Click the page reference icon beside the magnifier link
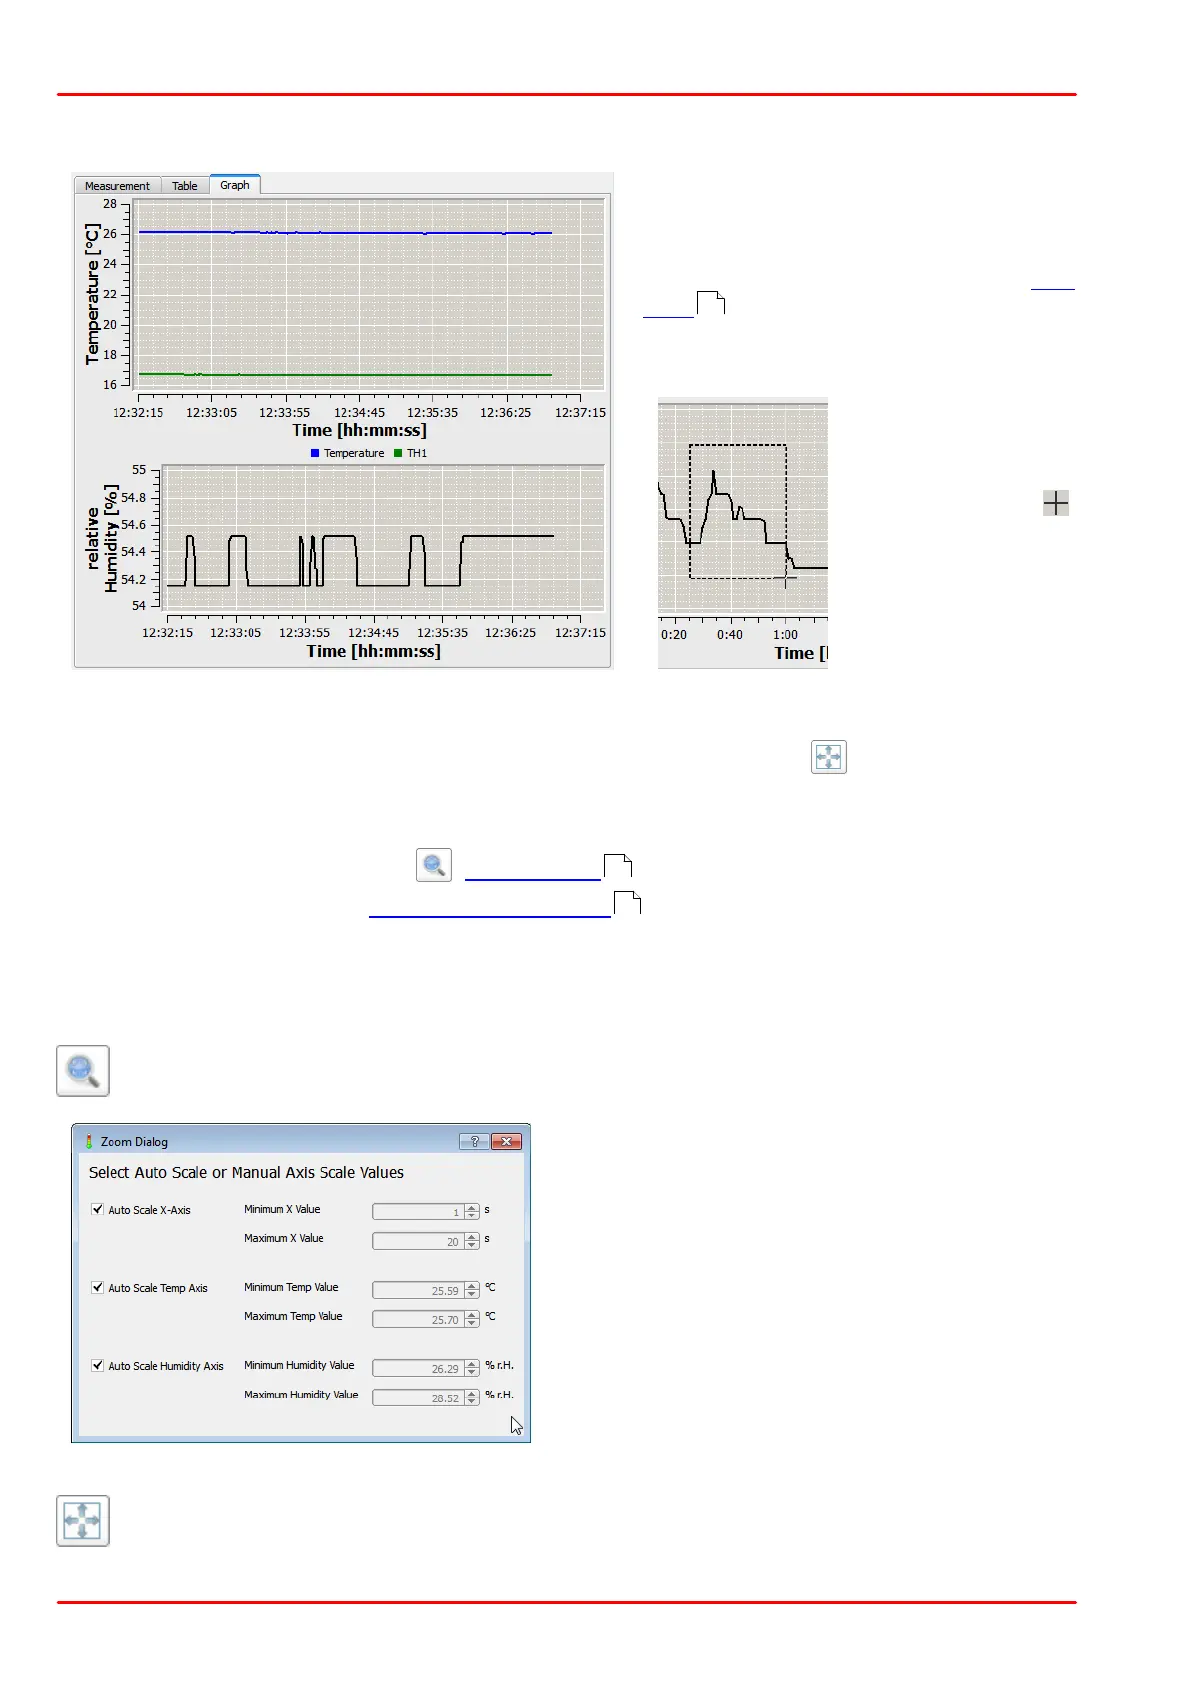Image resolution: width=1190 pixels, height=1684 pixels. 618,866
